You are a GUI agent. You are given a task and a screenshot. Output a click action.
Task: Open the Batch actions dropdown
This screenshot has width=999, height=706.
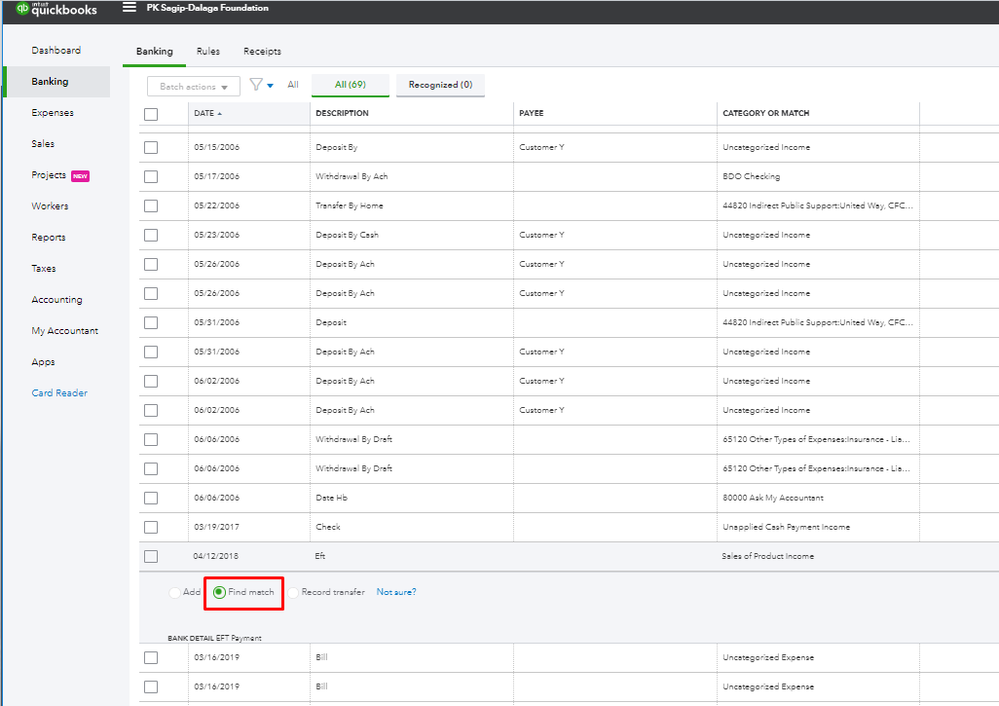tap(193, 87)
